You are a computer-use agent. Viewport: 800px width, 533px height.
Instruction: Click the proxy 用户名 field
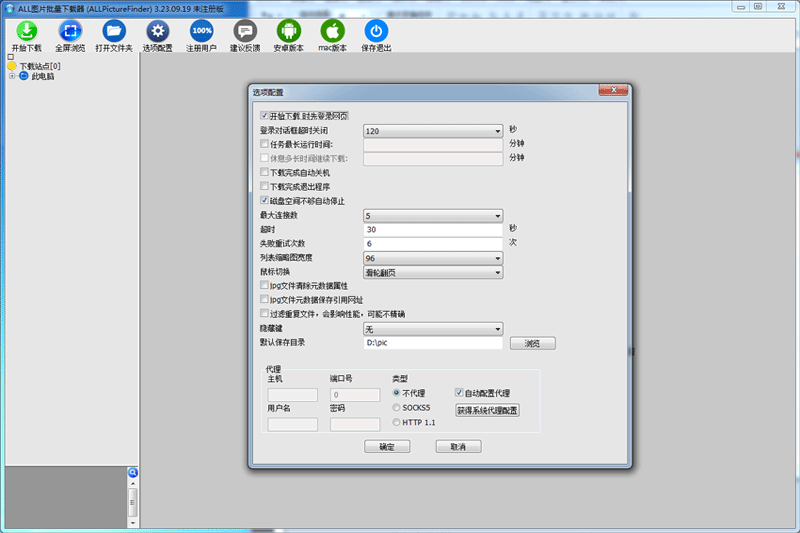click(292, 424)
